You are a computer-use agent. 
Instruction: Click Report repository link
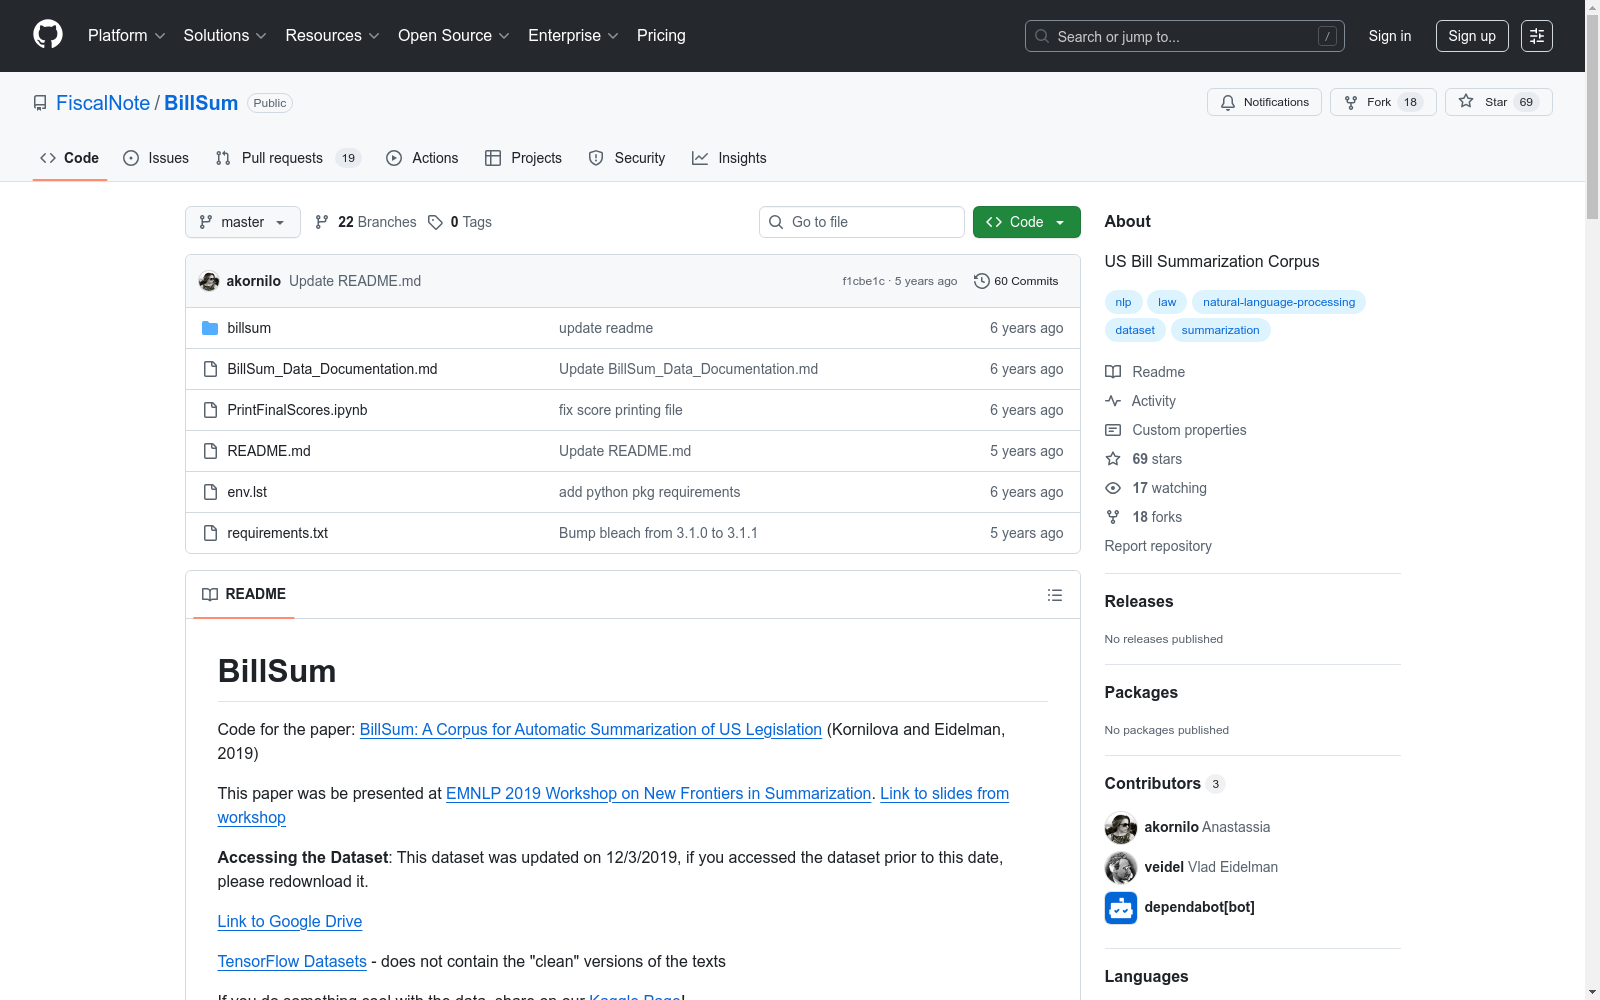coord(1158,546)
